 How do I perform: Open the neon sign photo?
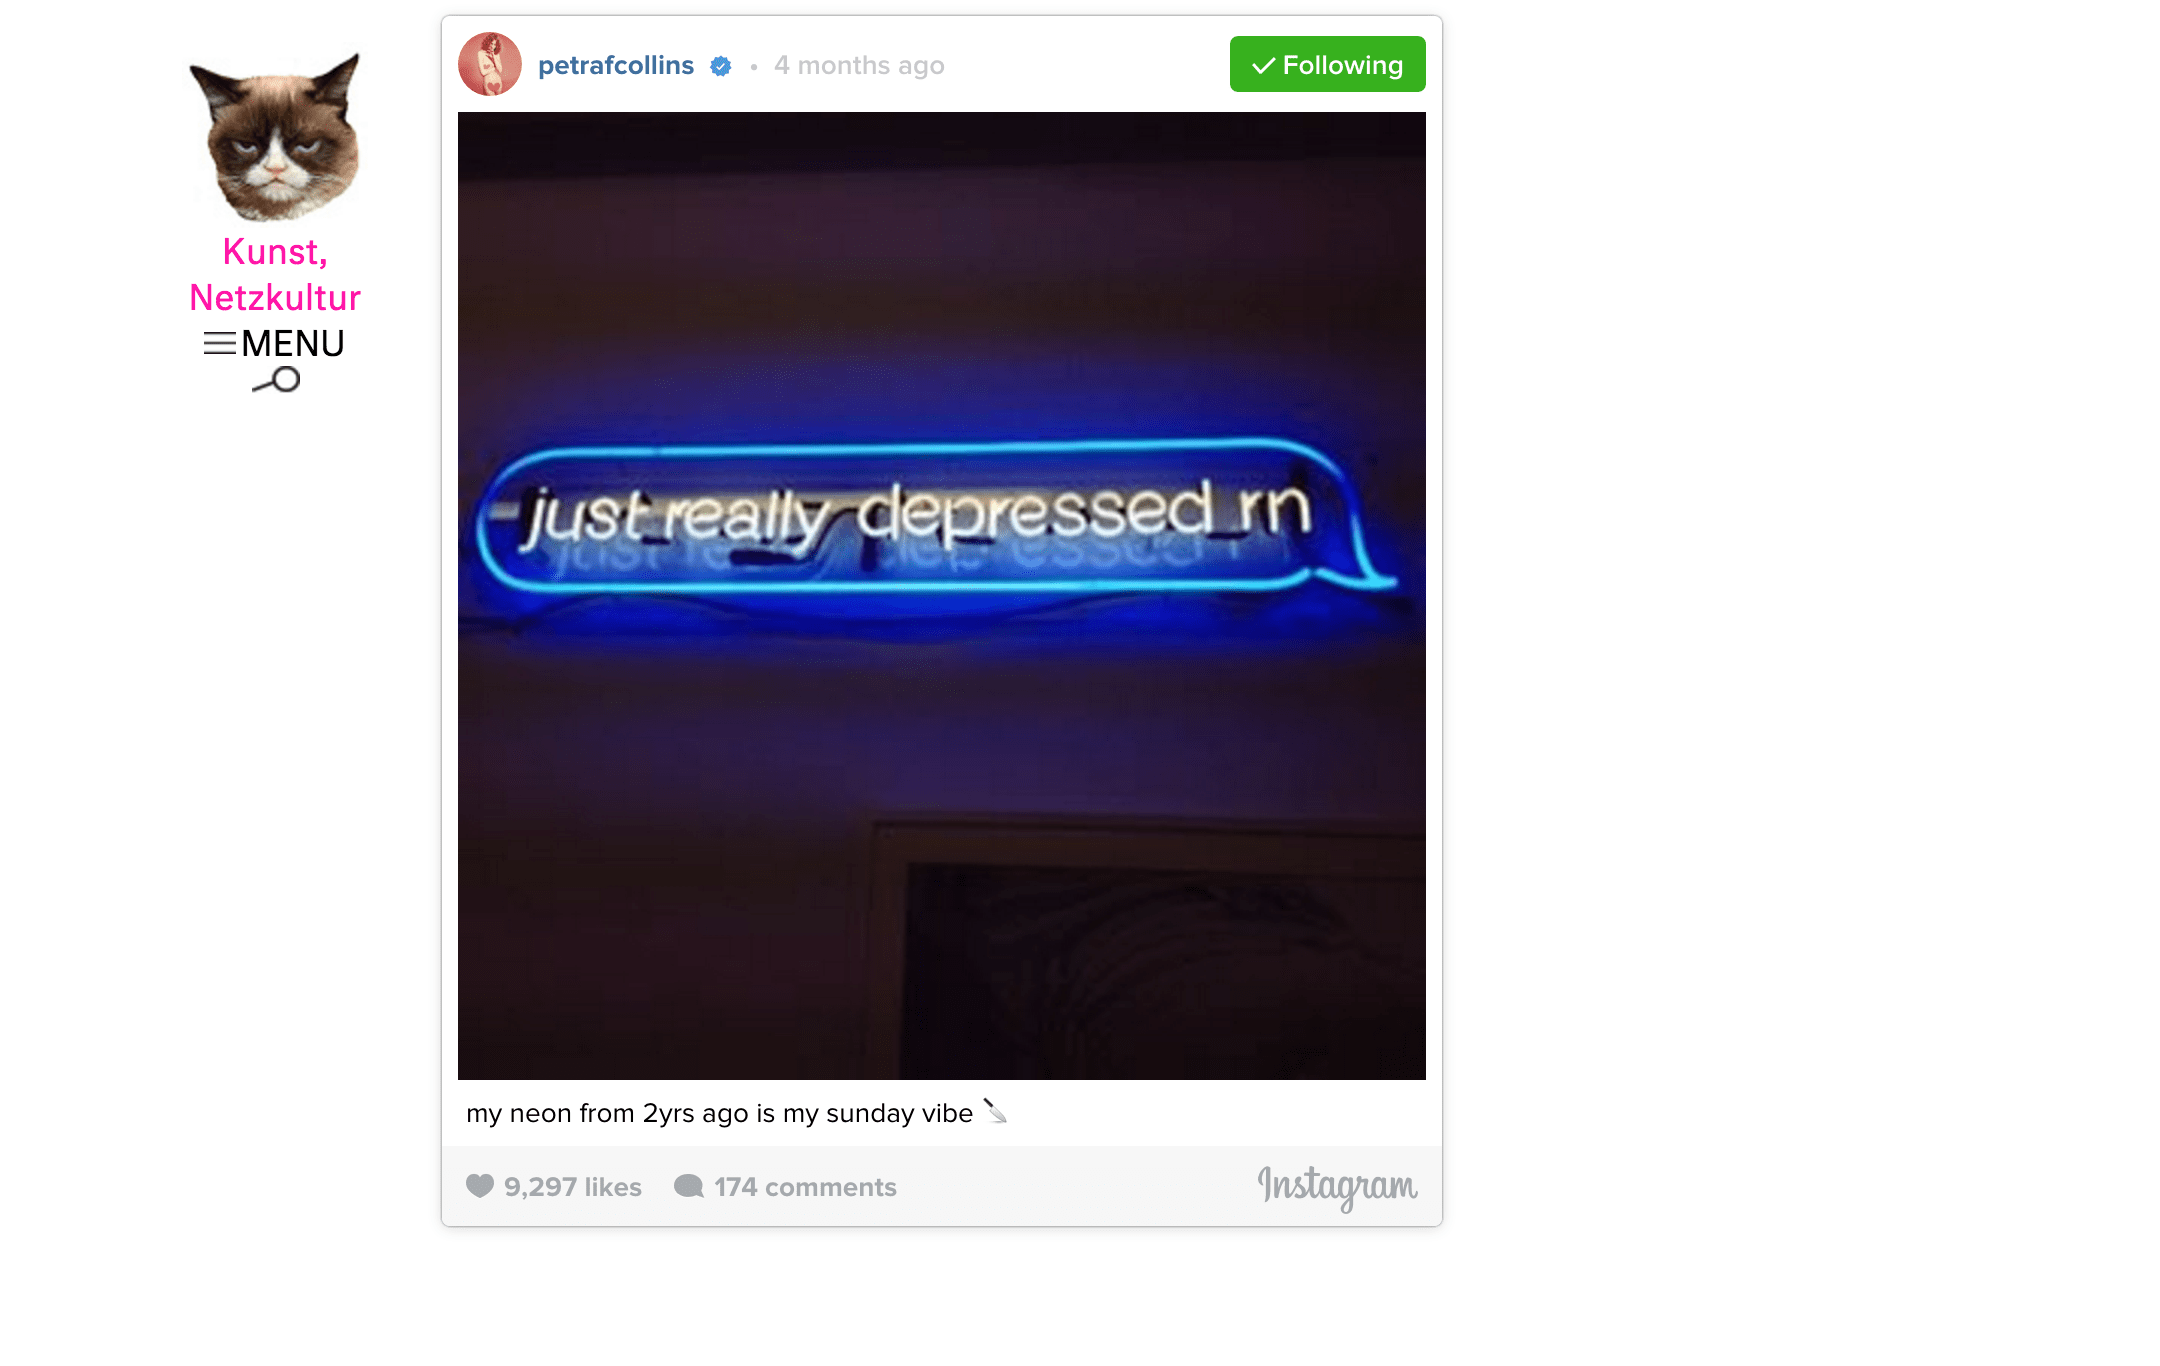pos(942,596)
